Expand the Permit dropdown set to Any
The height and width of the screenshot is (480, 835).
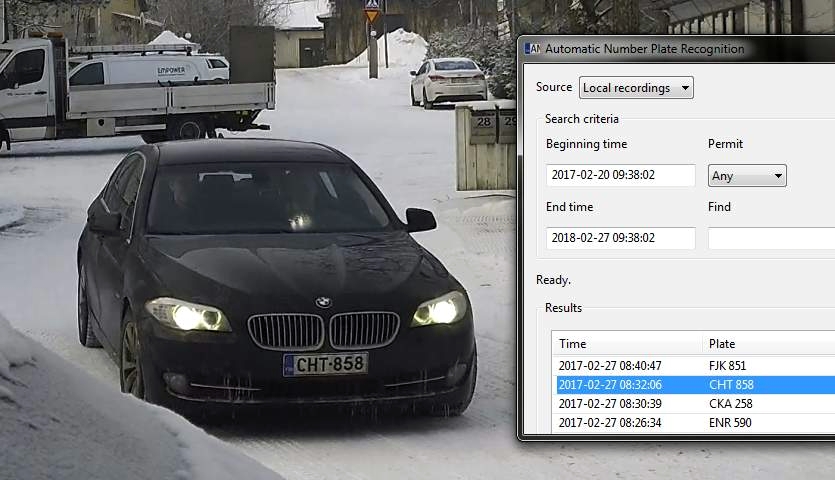click(747, 176)
